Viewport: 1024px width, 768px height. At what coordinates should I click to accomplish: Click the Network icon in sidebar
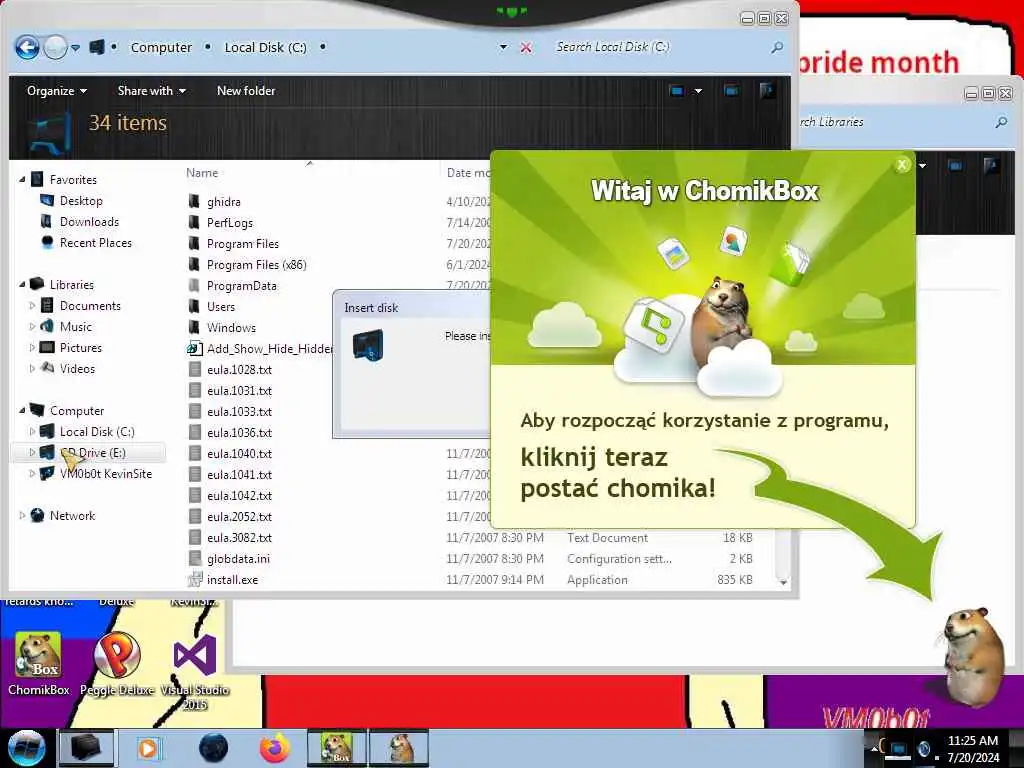(x=37, y=515)
